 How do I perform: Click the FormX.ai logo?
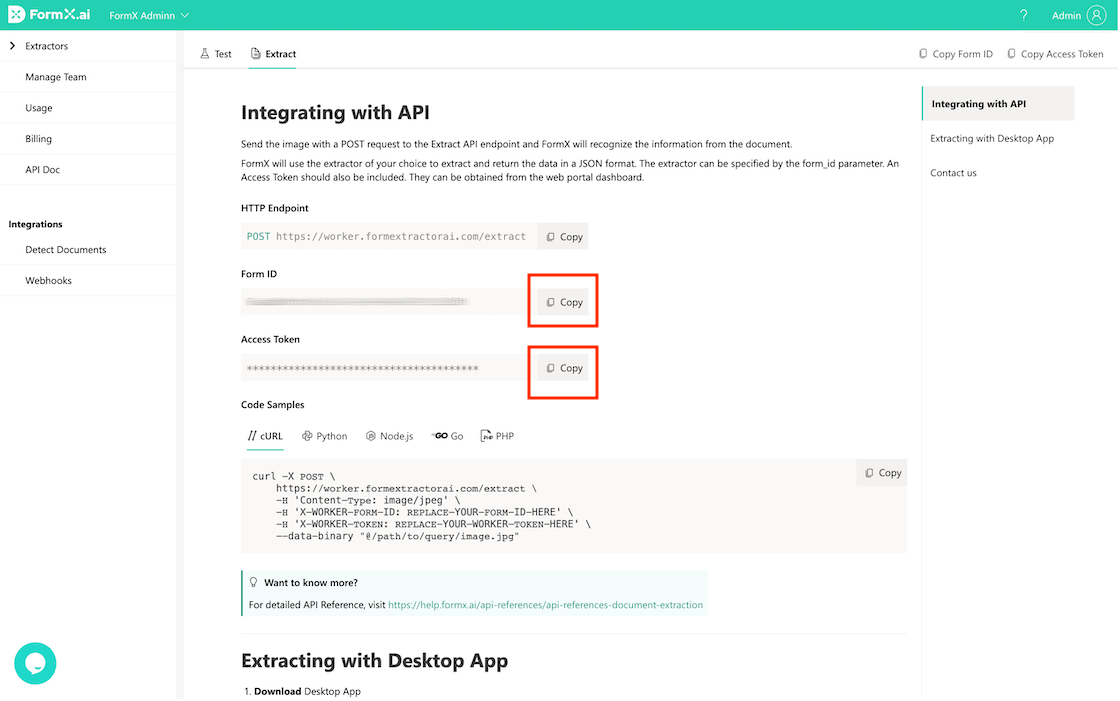[50, 15]
